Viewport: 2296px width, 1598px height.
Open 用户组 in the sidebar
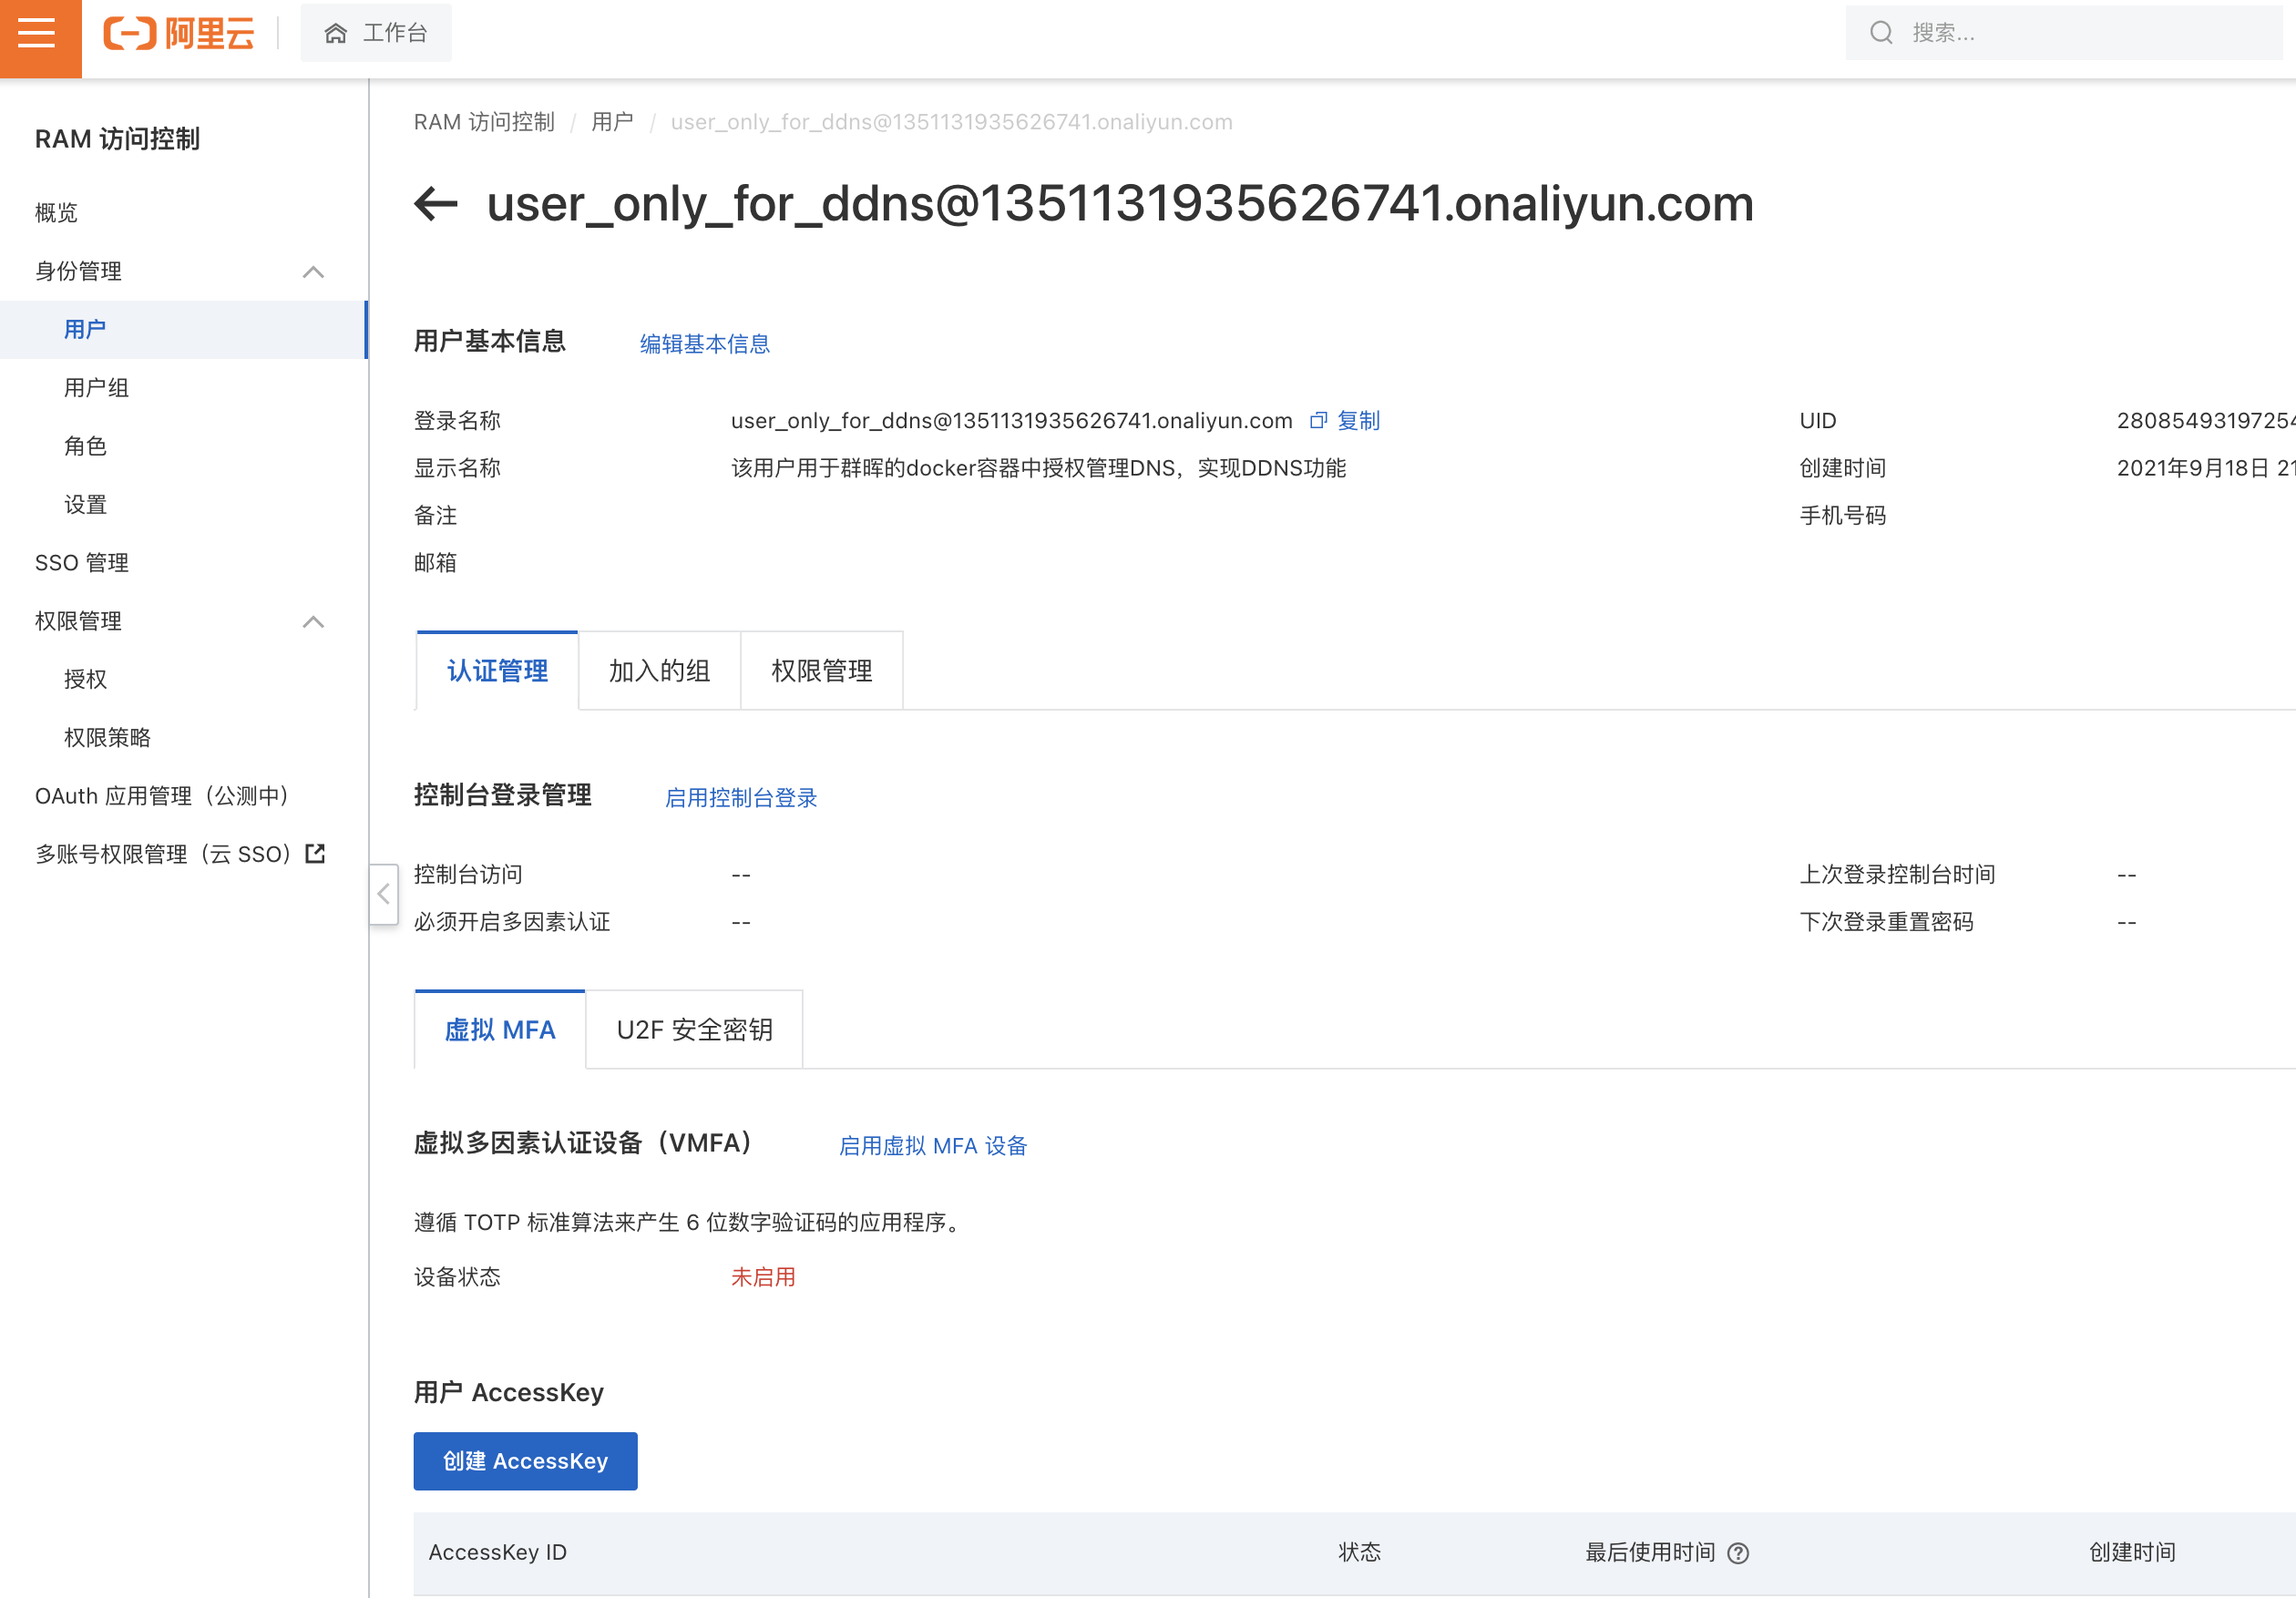tap(96, 388)
